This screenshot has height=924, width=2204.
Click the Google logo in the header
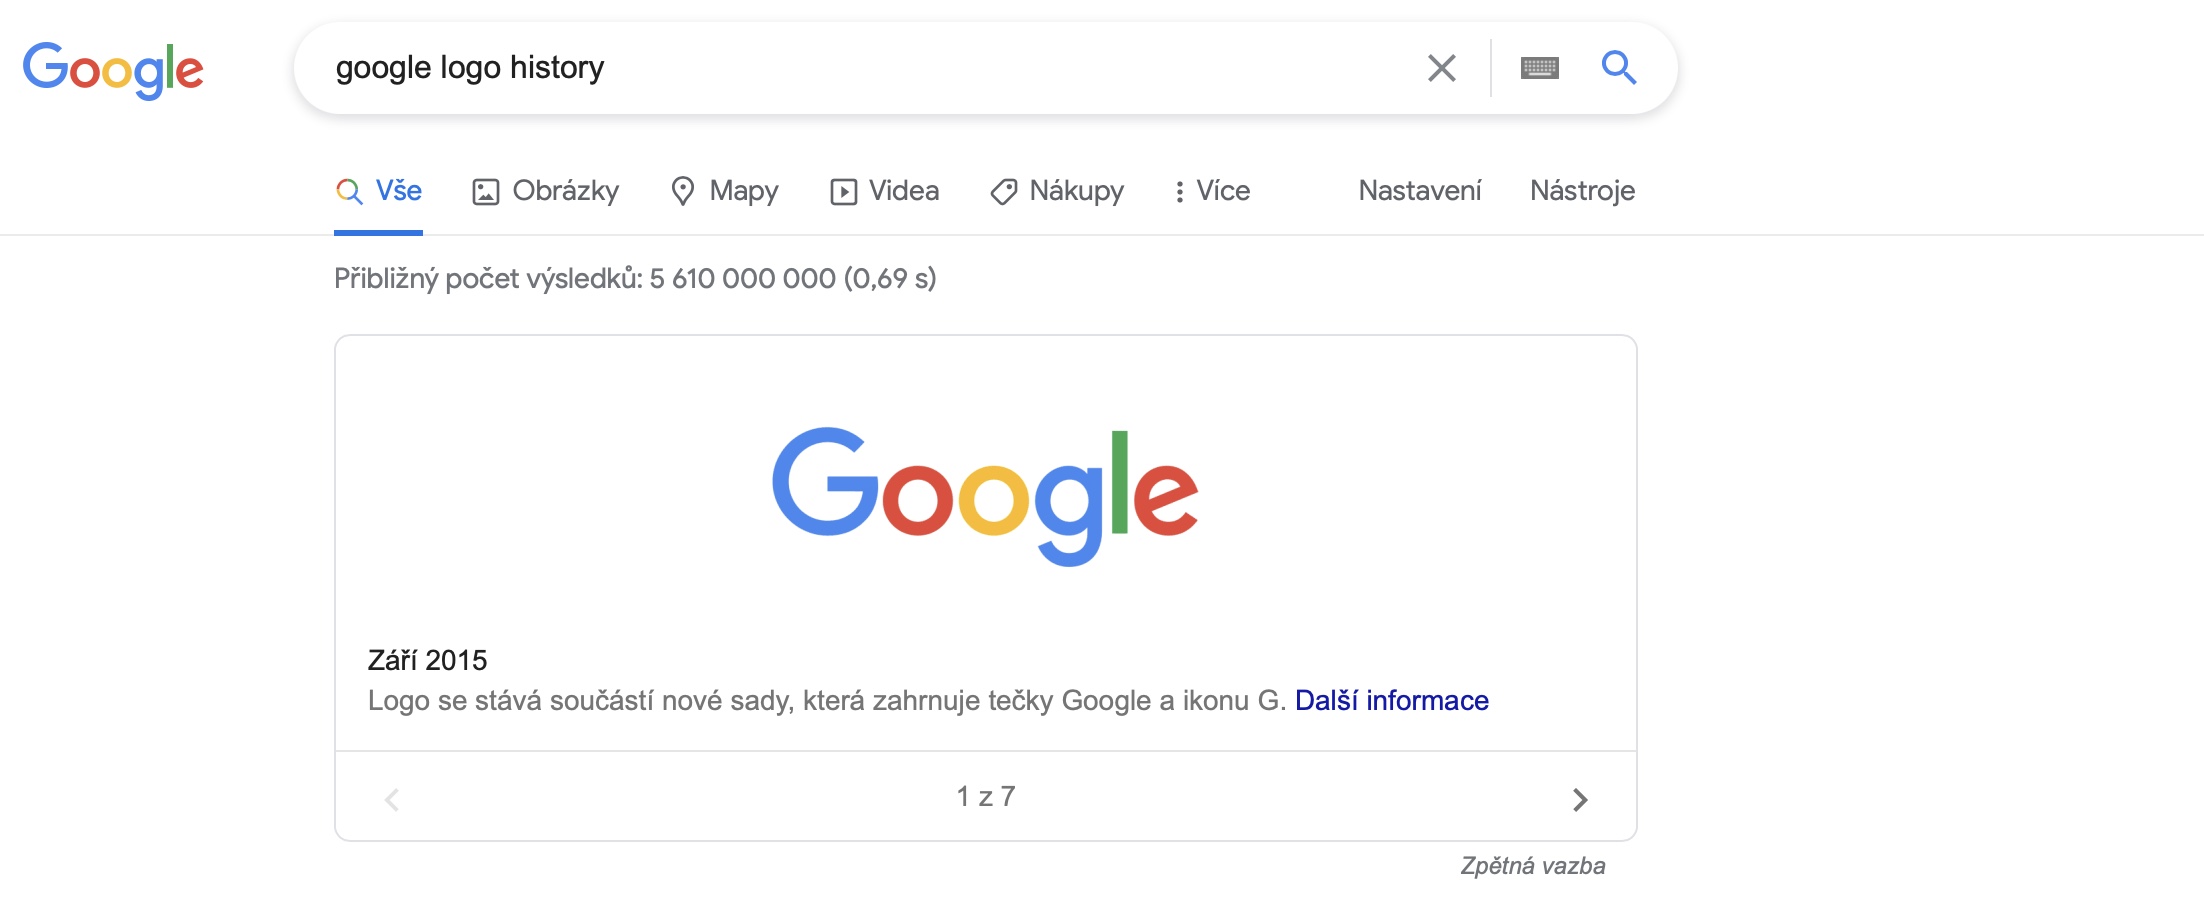coord(113,70)
